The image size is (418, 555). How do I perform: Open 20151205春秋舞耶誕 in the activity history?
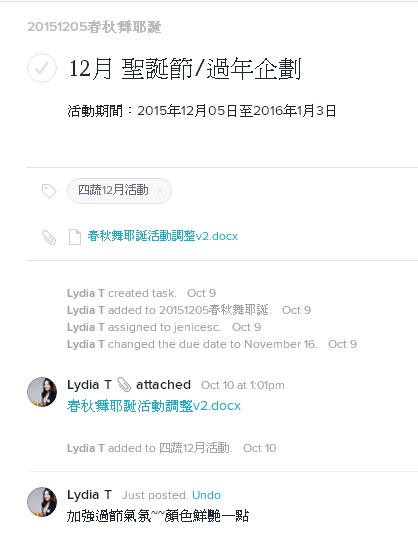(x=214, y=310)
